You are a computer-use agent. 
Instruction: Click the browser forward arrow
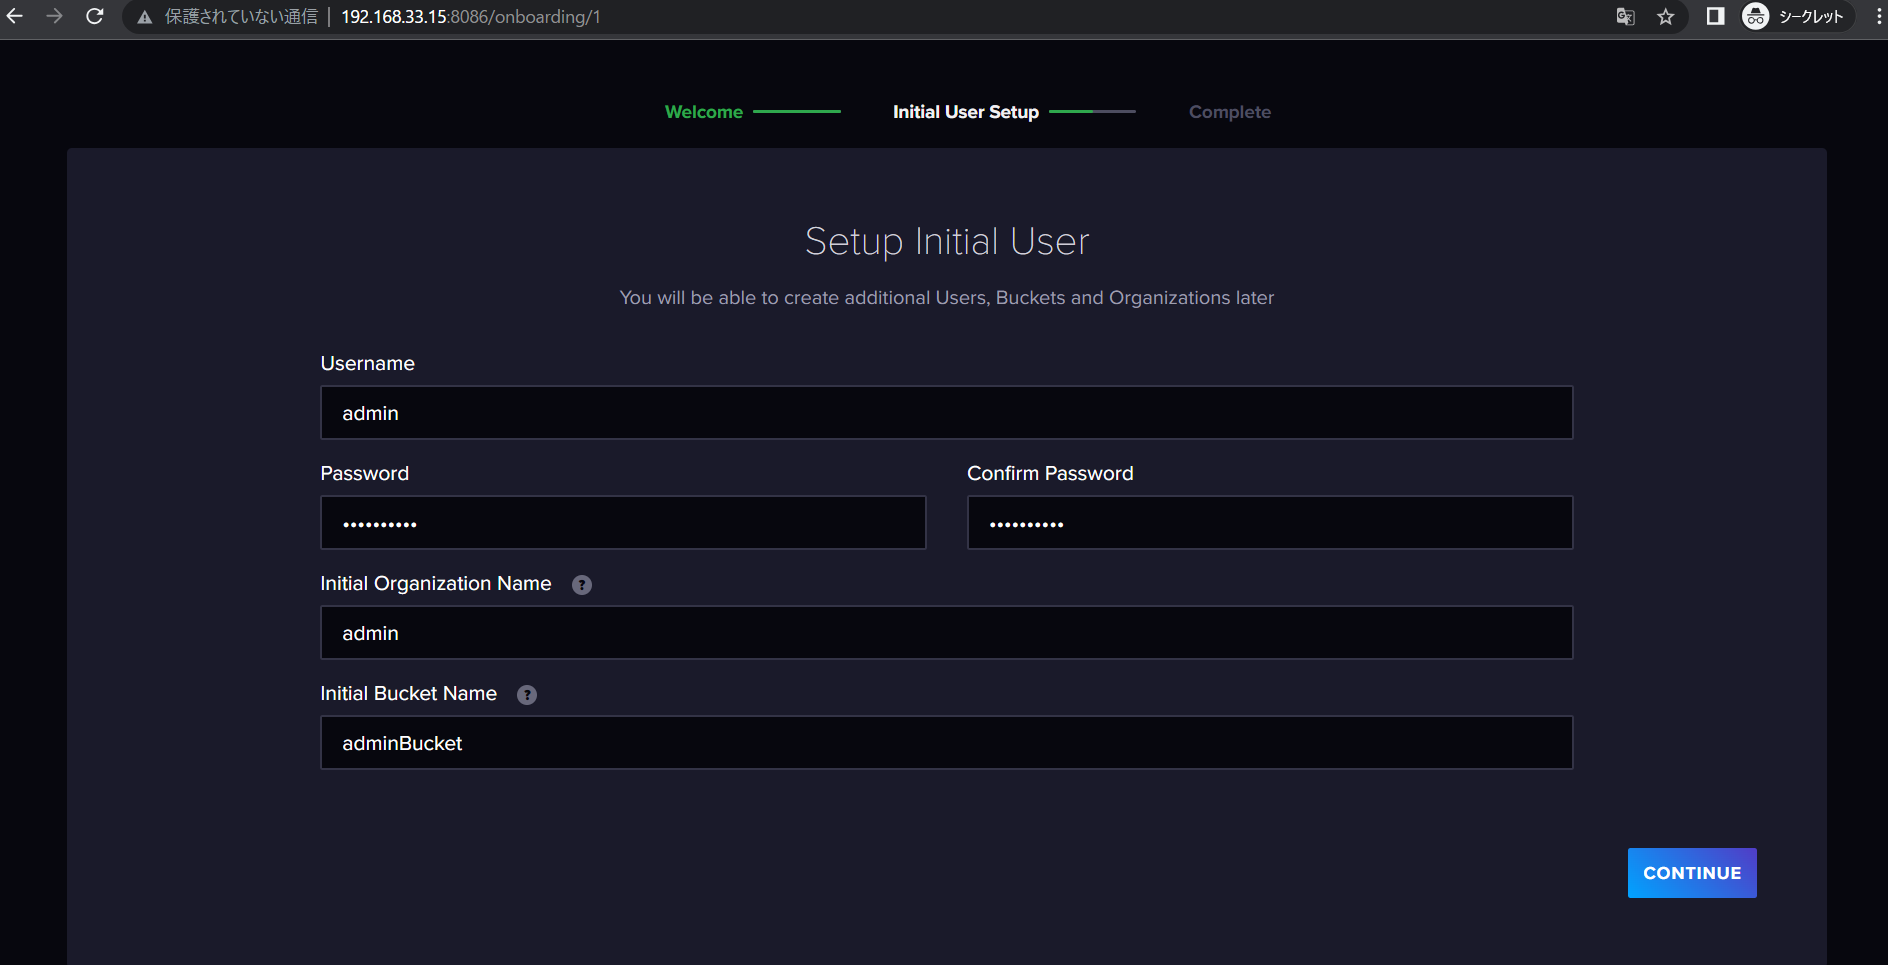coord(54,17)
